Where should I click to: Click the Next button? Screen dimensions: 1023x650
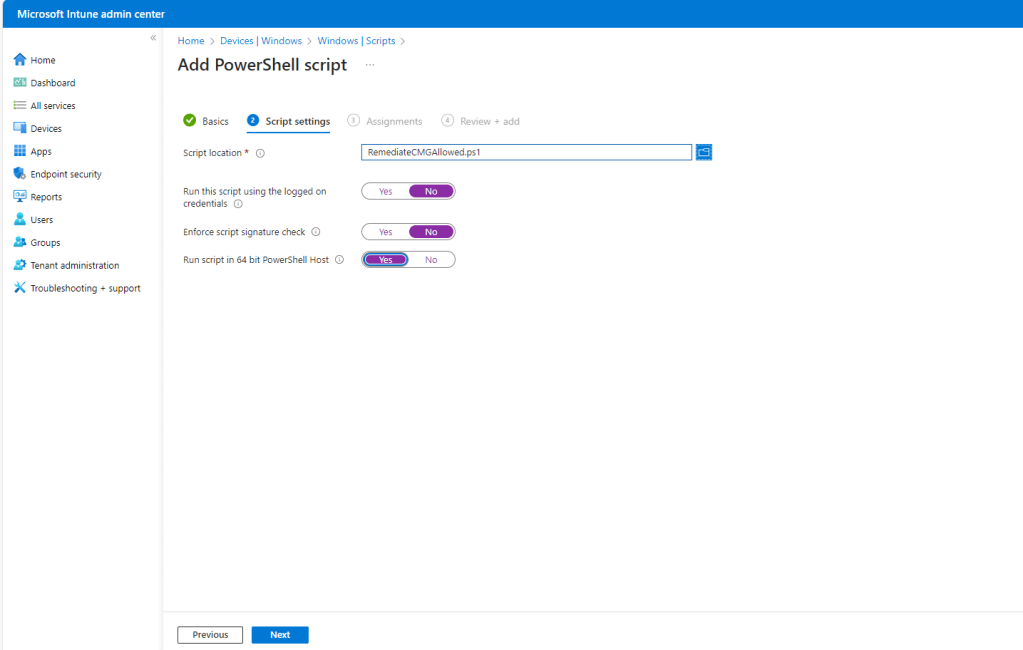(280, 635)
